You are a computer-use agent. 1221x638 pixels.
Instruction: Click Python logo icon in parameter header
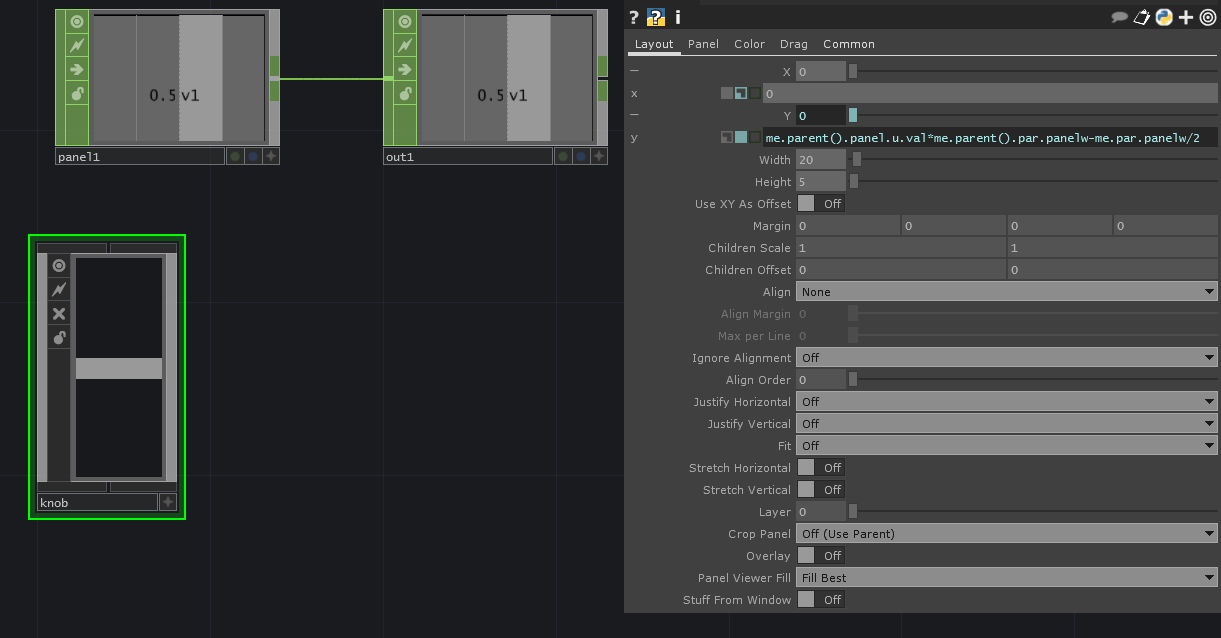point(1164,17)
